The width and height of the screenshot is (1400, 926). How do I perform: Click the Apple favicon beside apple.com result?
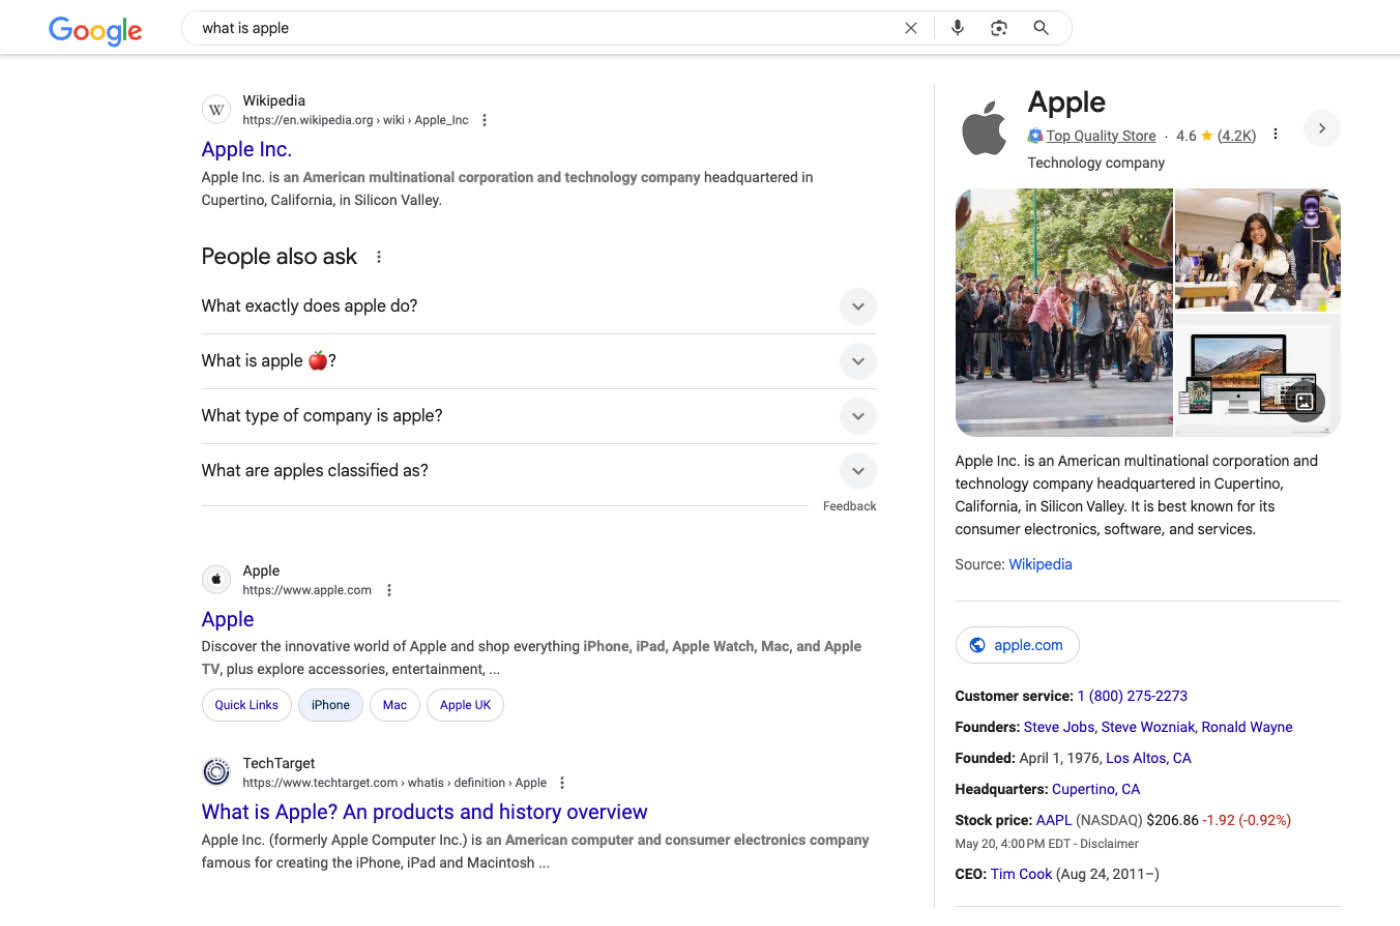216,579
